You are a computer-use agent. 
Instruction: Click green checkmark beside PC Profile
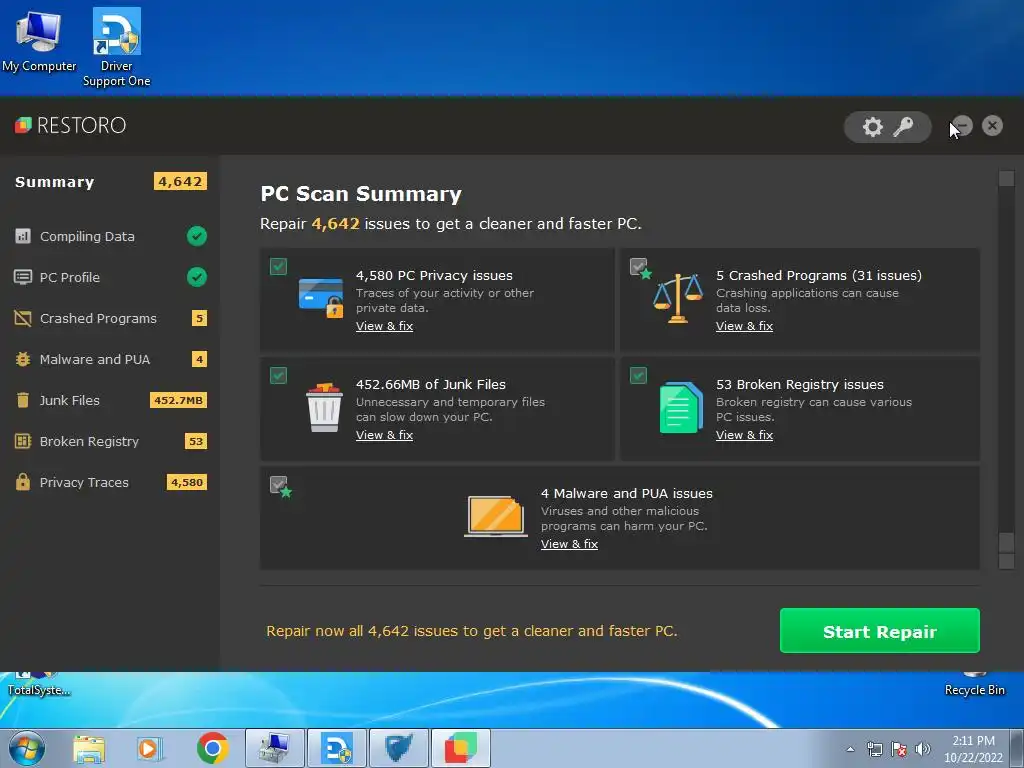(197, 278)
